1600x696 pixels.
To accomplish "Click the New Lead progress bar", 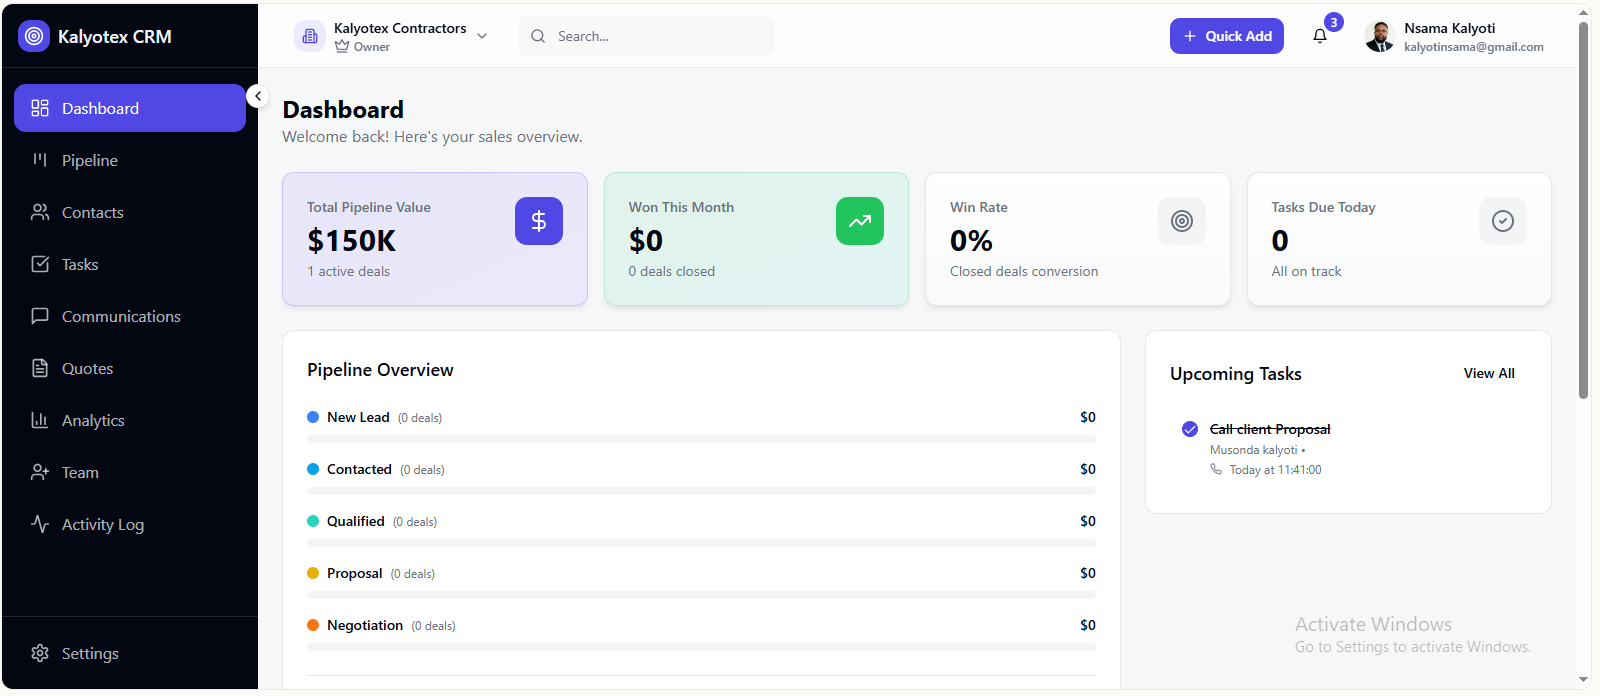I will (701, 439).
